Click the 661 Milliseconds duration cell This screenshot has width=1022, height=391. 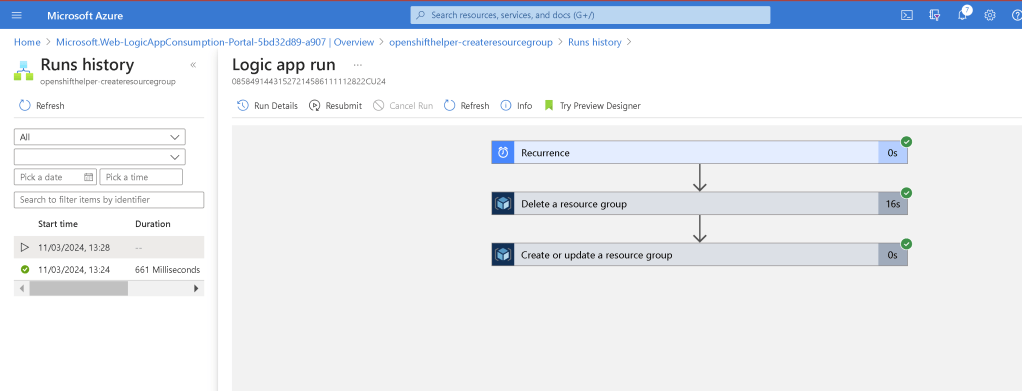tap(168, 269)
